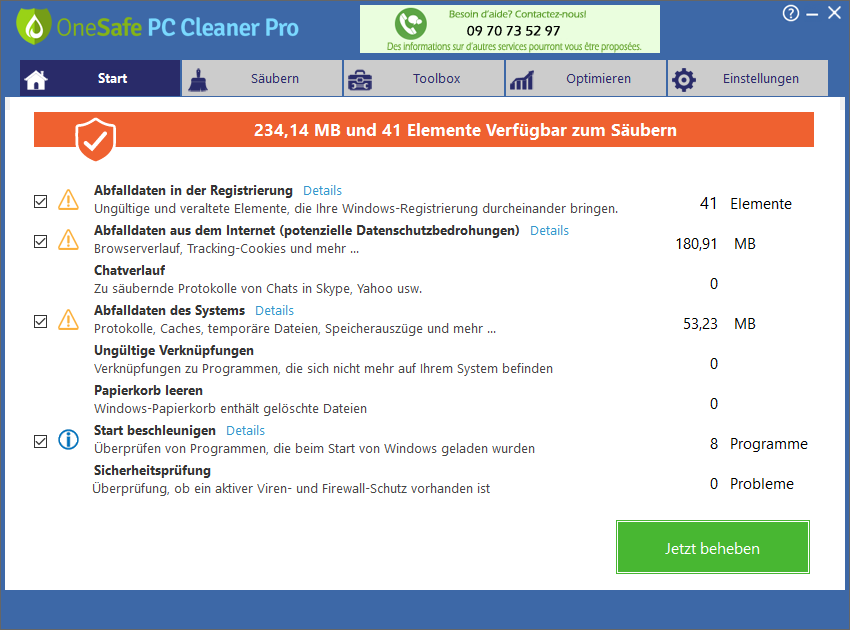The image size is (850, 630).
Task: Click the info icon beside Start beschleunigen
Action: point(68,440)
